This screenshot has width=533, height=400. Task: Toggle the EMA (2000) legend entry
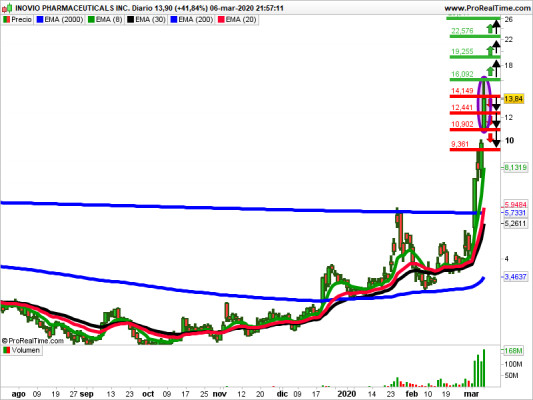[60, 20]
